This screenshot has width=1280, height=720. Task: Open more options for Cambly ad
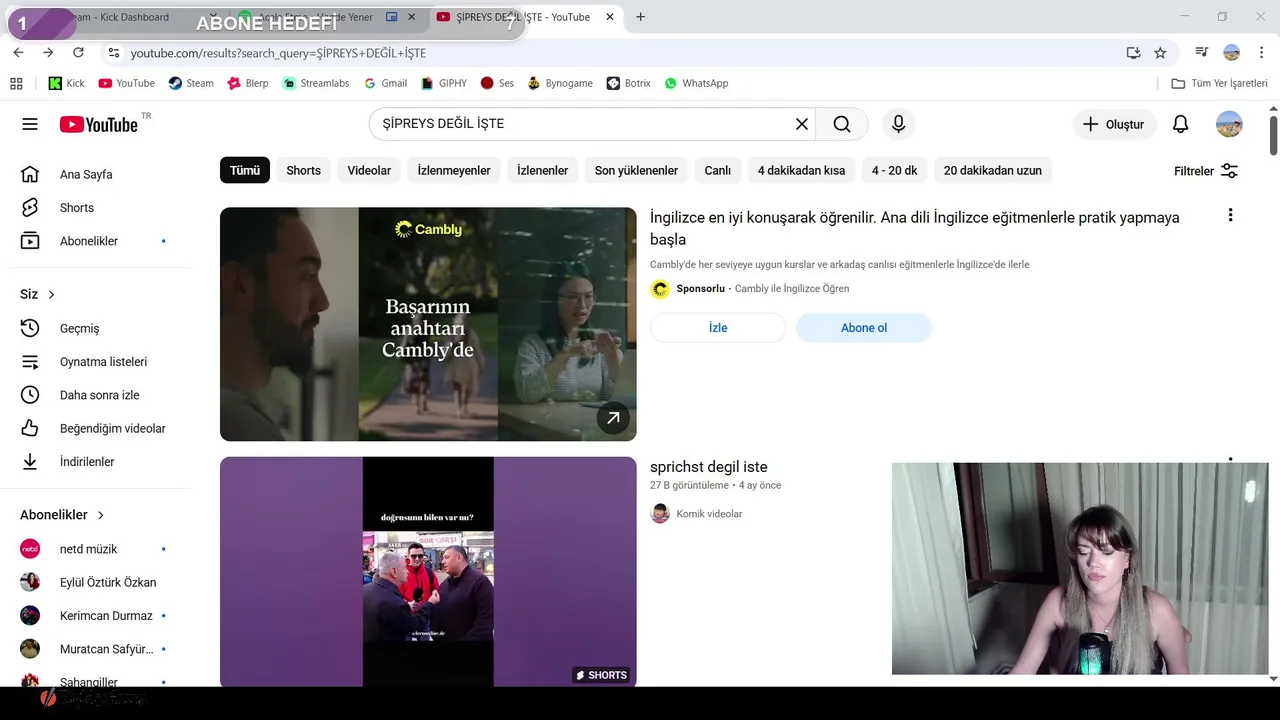point(1230,215)
